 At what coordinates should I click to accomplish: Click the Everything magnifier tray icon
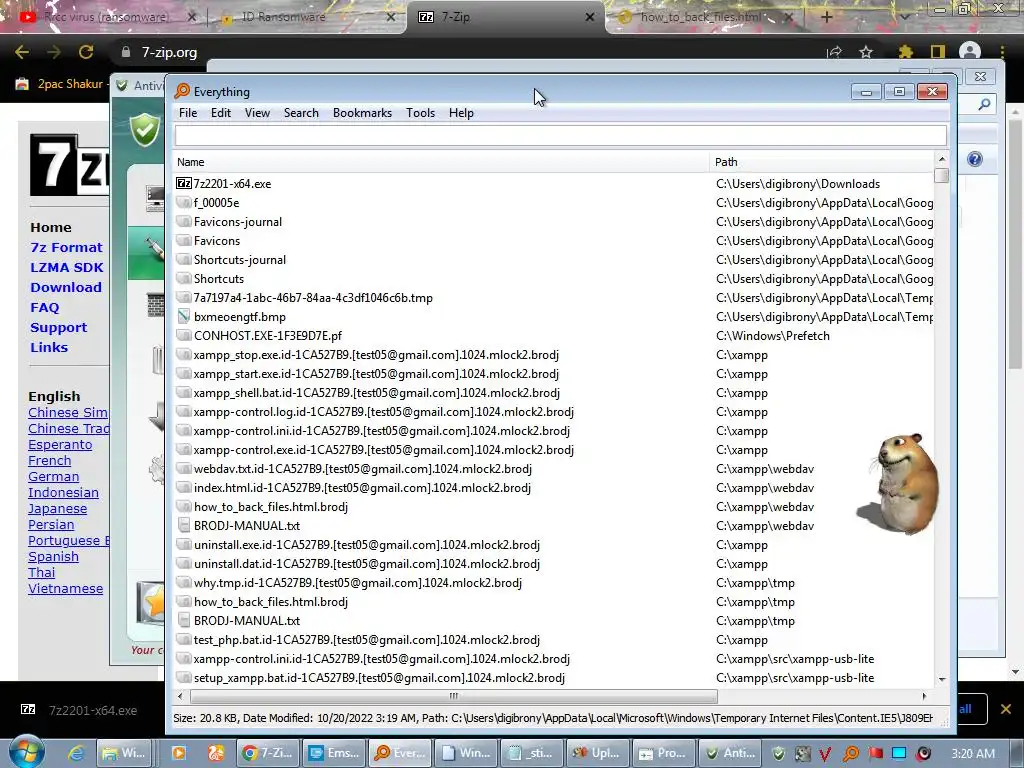pos(851,754)
